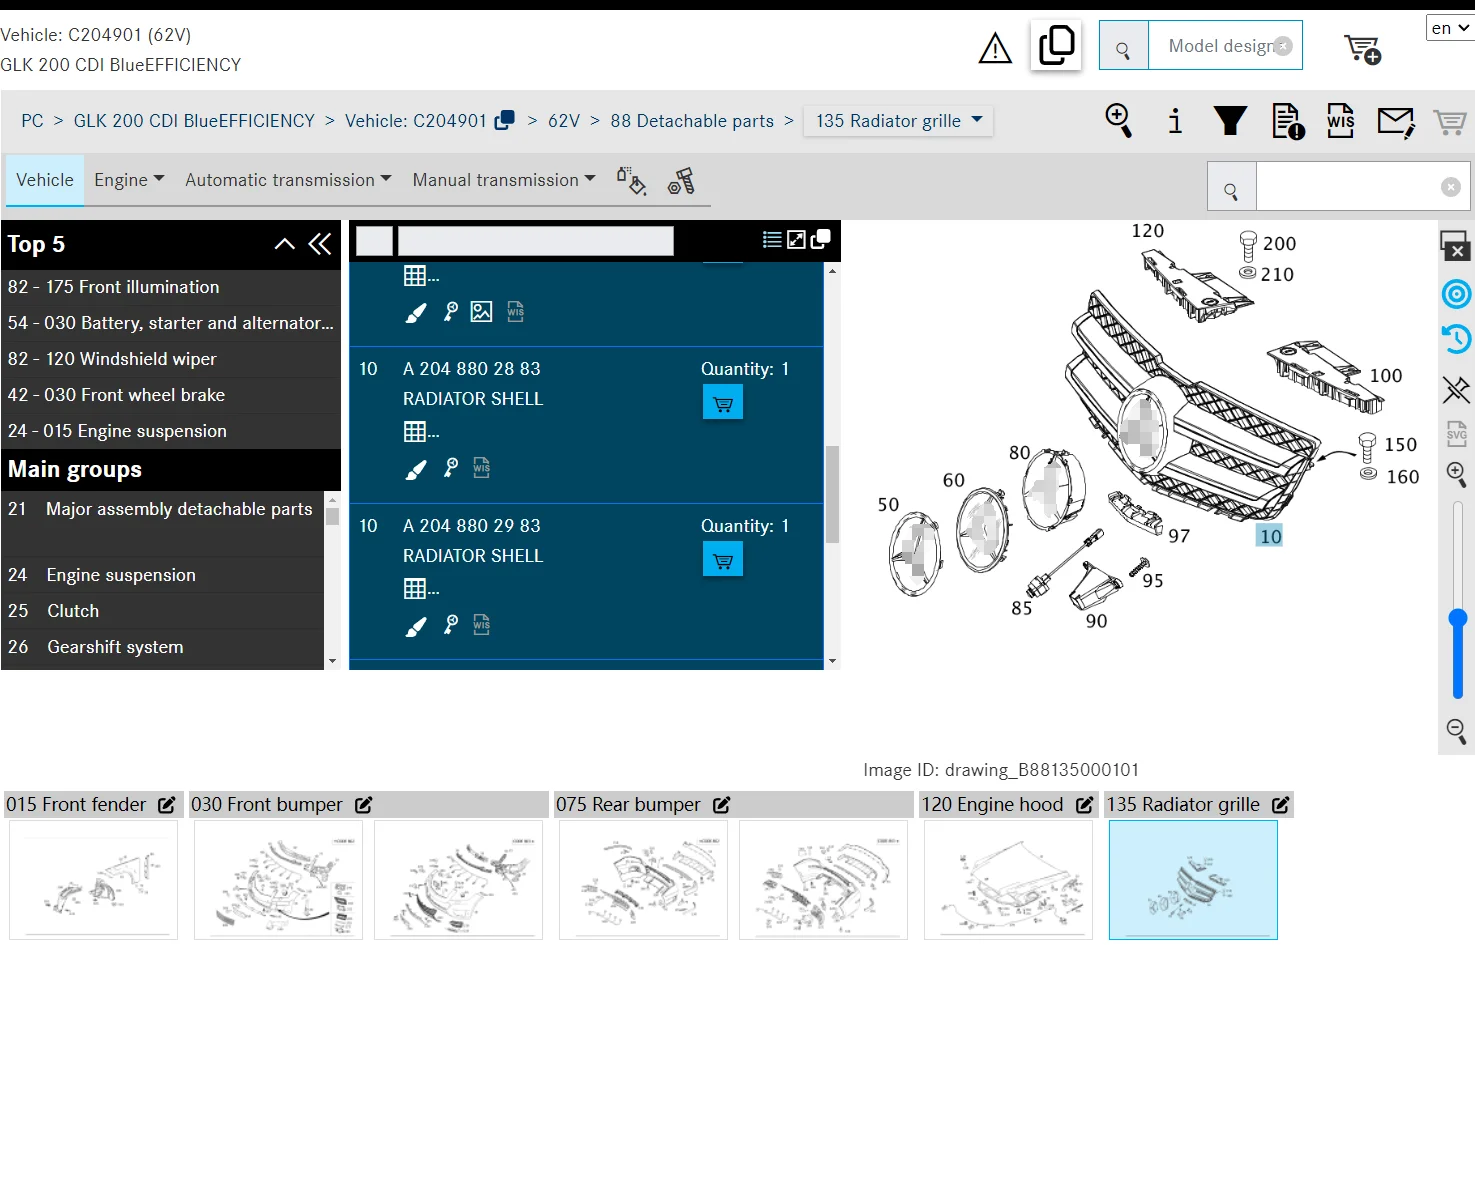Click the blue history reset icon
The height and width of the screenshot is (1203, 1475).
click(x=1456, y=340)
